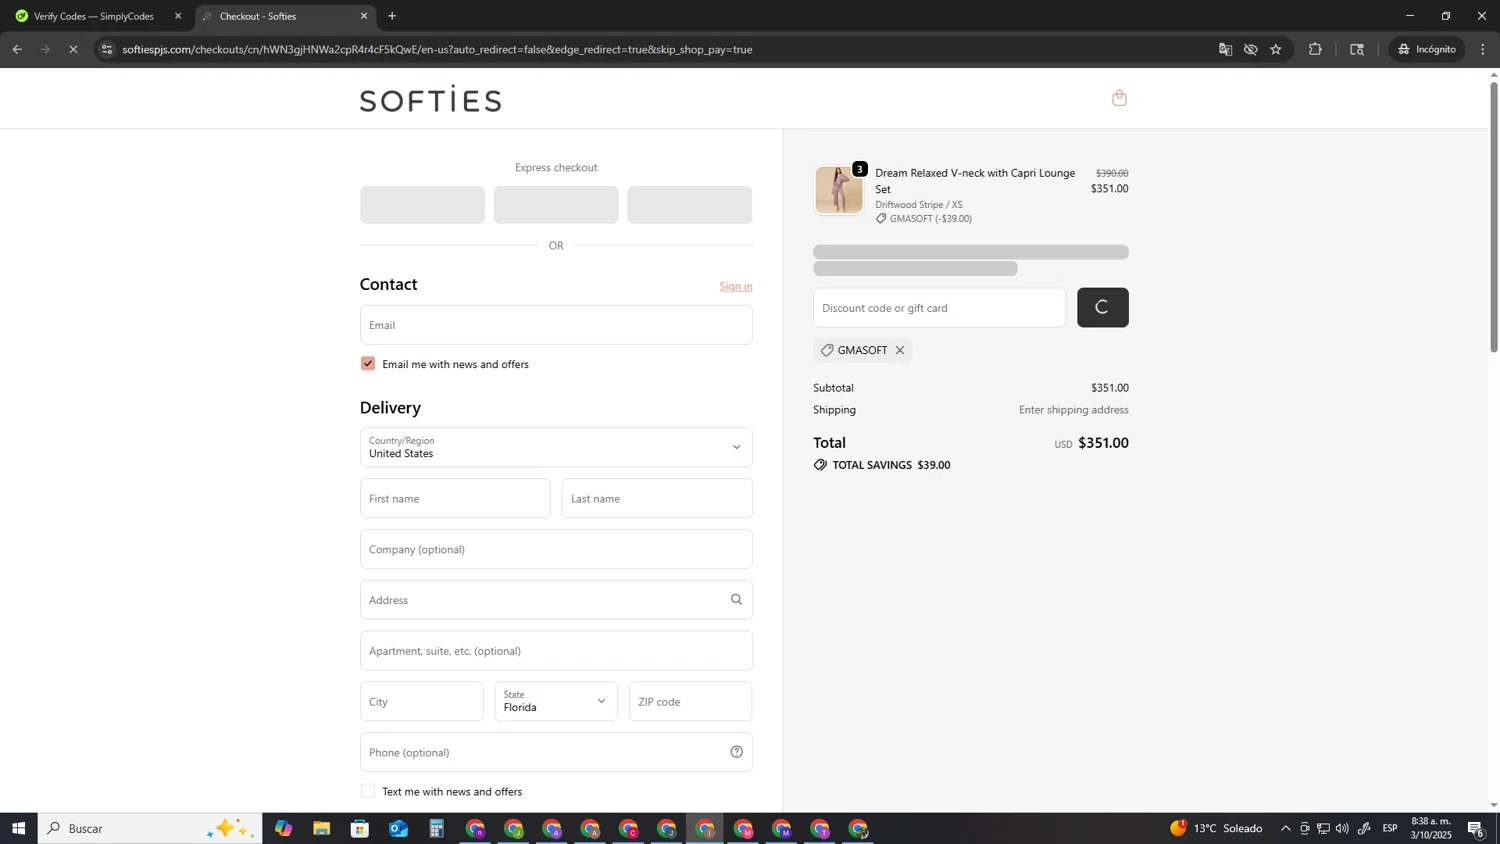Open Chrome three-dot menu
This screenshot has width=1500, height=844.
(x=1483, y=49)
